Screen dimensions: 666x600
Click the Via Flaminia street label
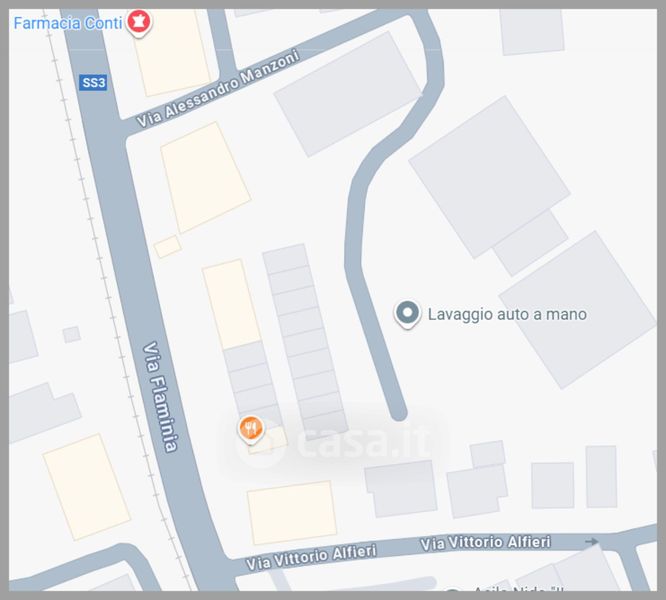click(160, 396)
